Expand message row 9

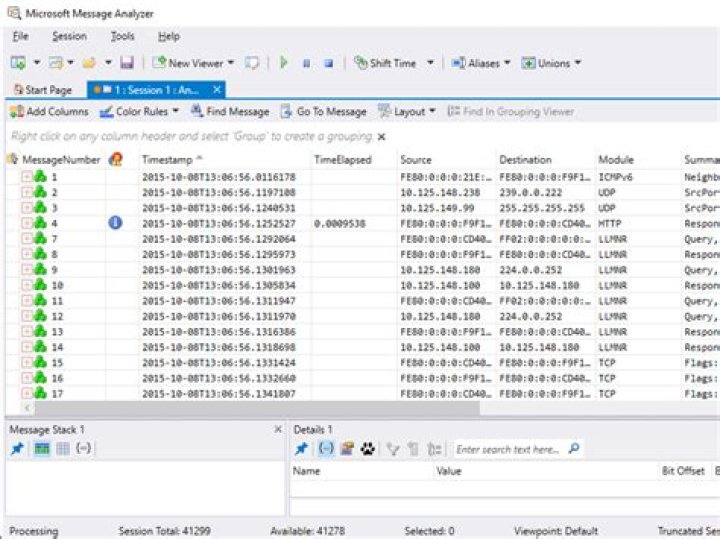coord(27,270)
